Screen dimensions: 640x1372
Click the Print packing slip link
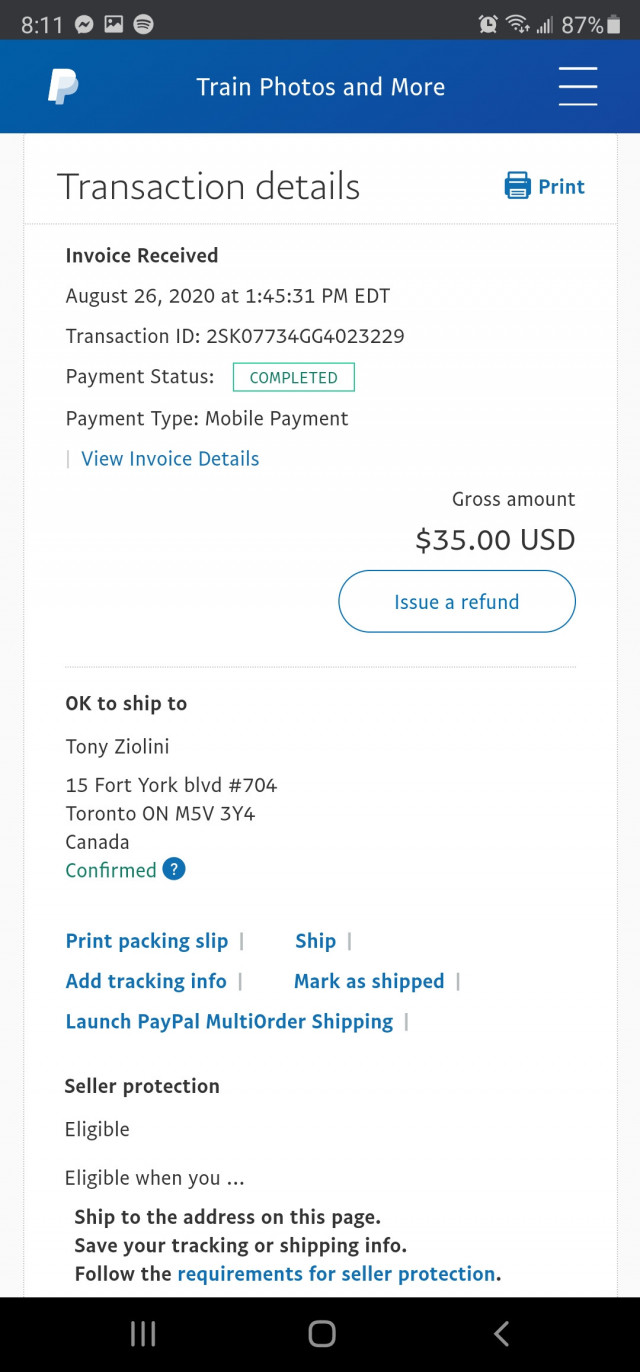tap(147, 941)
